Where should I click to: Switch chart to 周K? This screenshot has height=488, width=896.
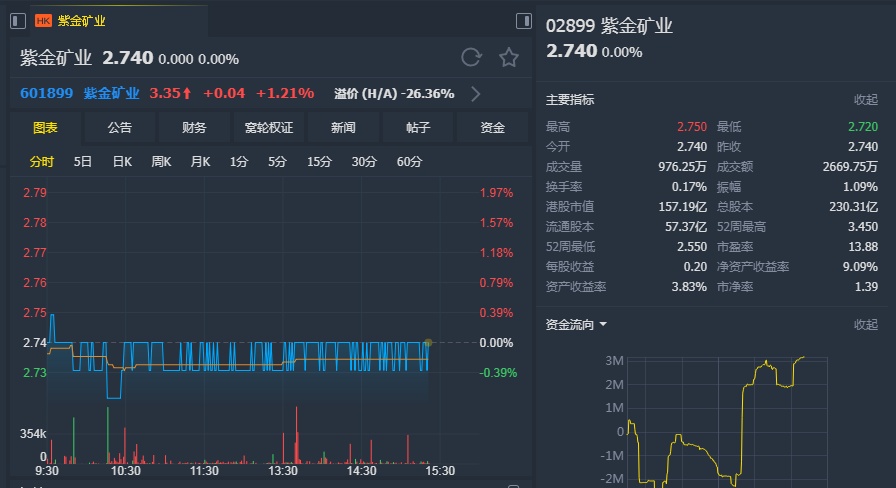click(x=161, y=162)
